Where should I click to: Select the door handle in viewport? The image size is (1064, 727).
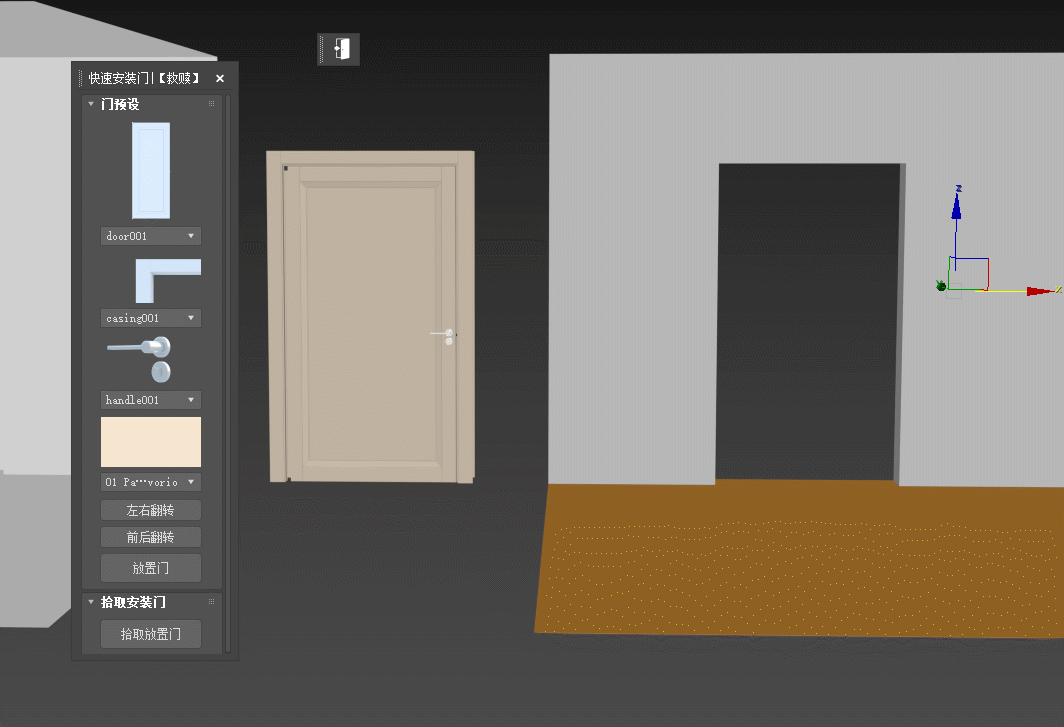[444, 335]
